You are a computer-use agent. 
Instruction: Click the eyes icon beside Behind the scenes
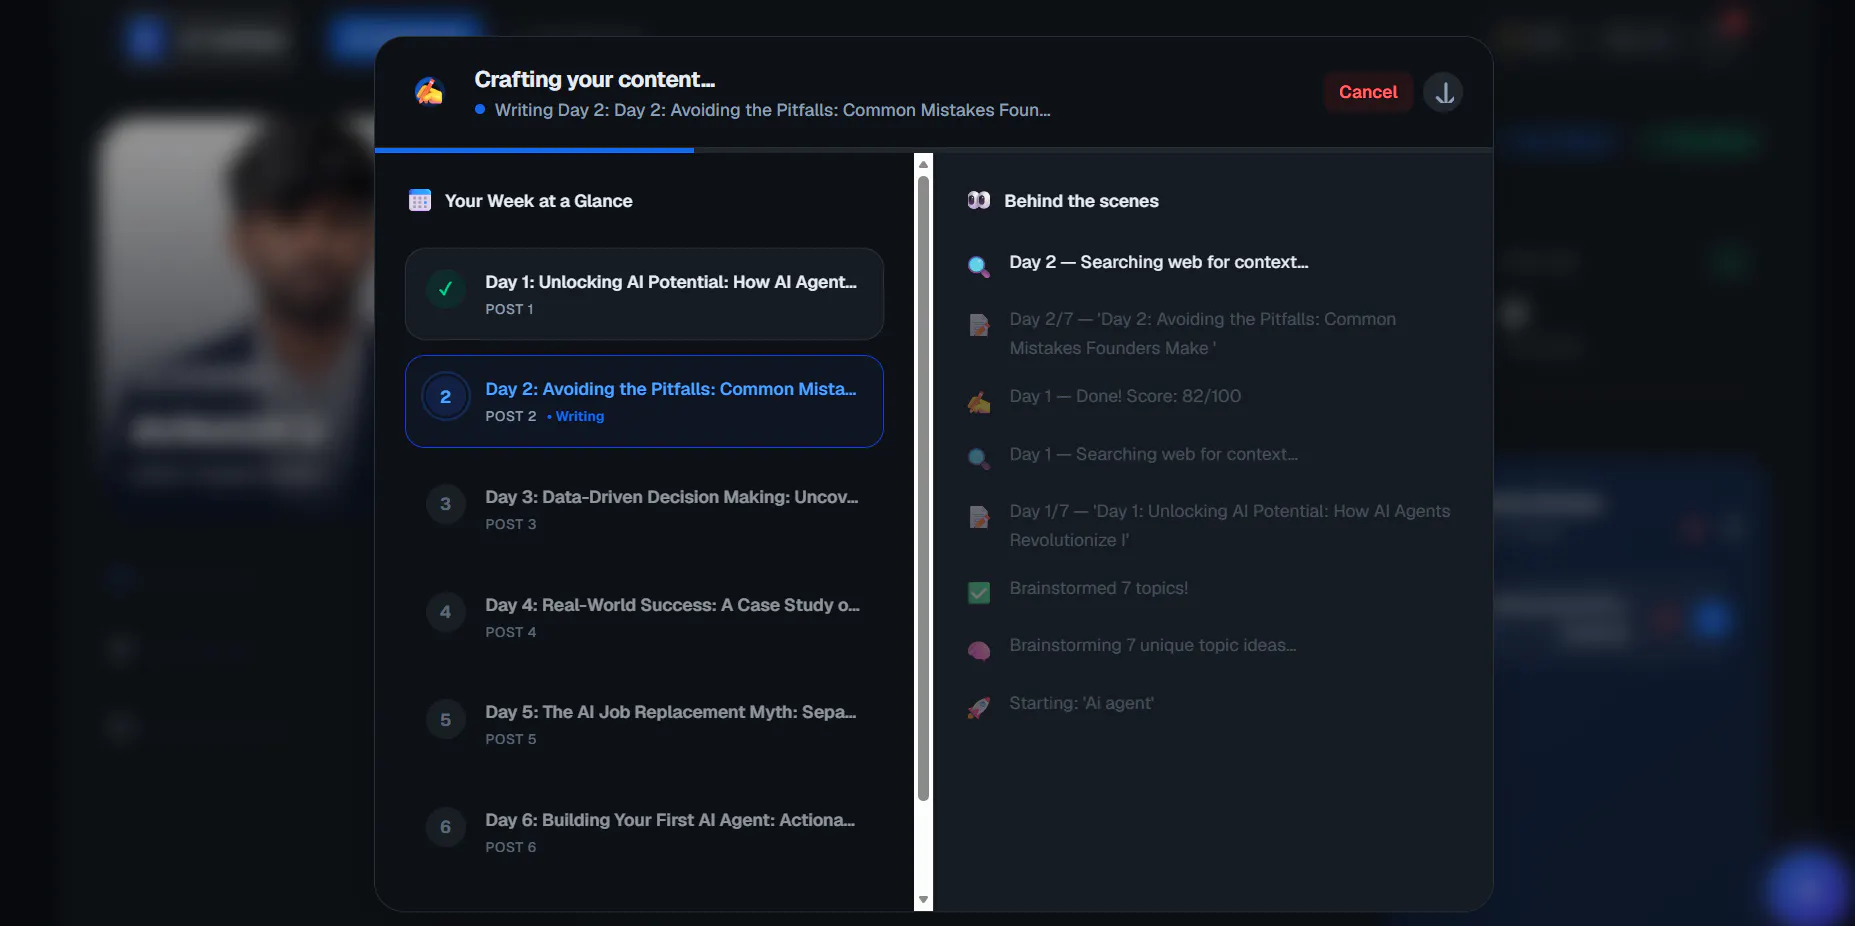point(979,201)
